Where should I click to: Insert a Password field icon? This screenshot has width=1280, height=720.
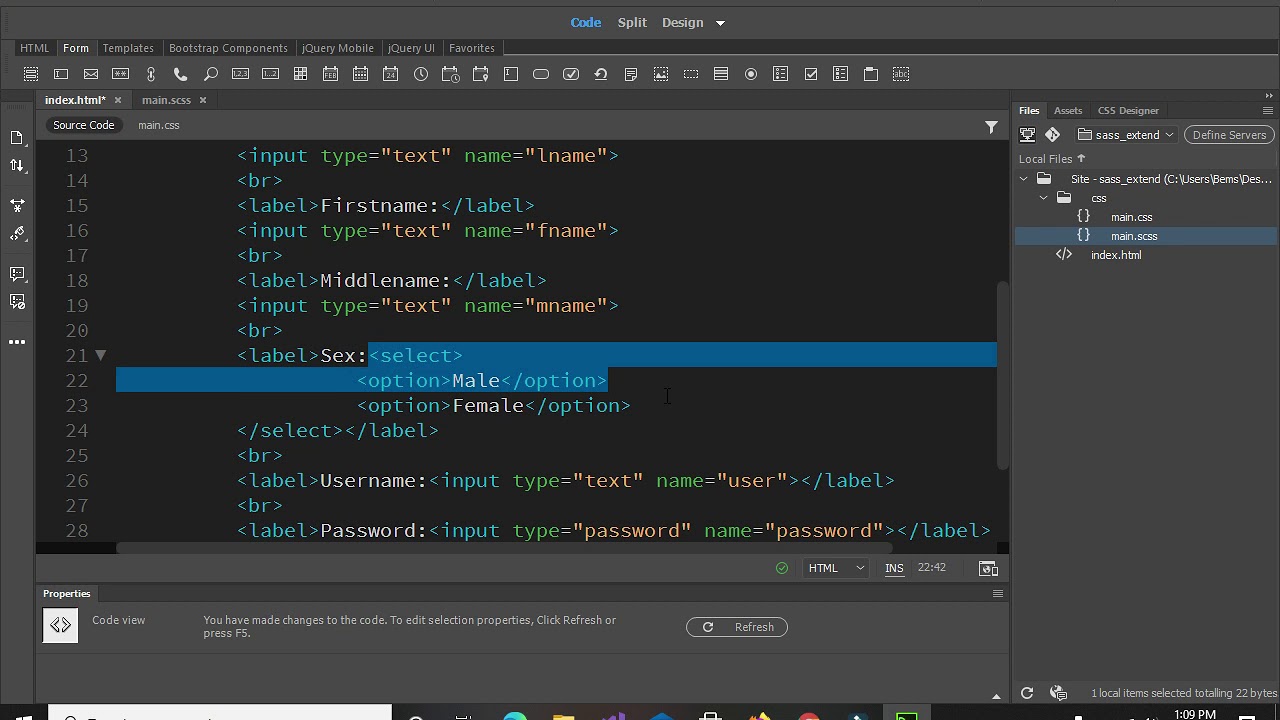coord(121,74)
